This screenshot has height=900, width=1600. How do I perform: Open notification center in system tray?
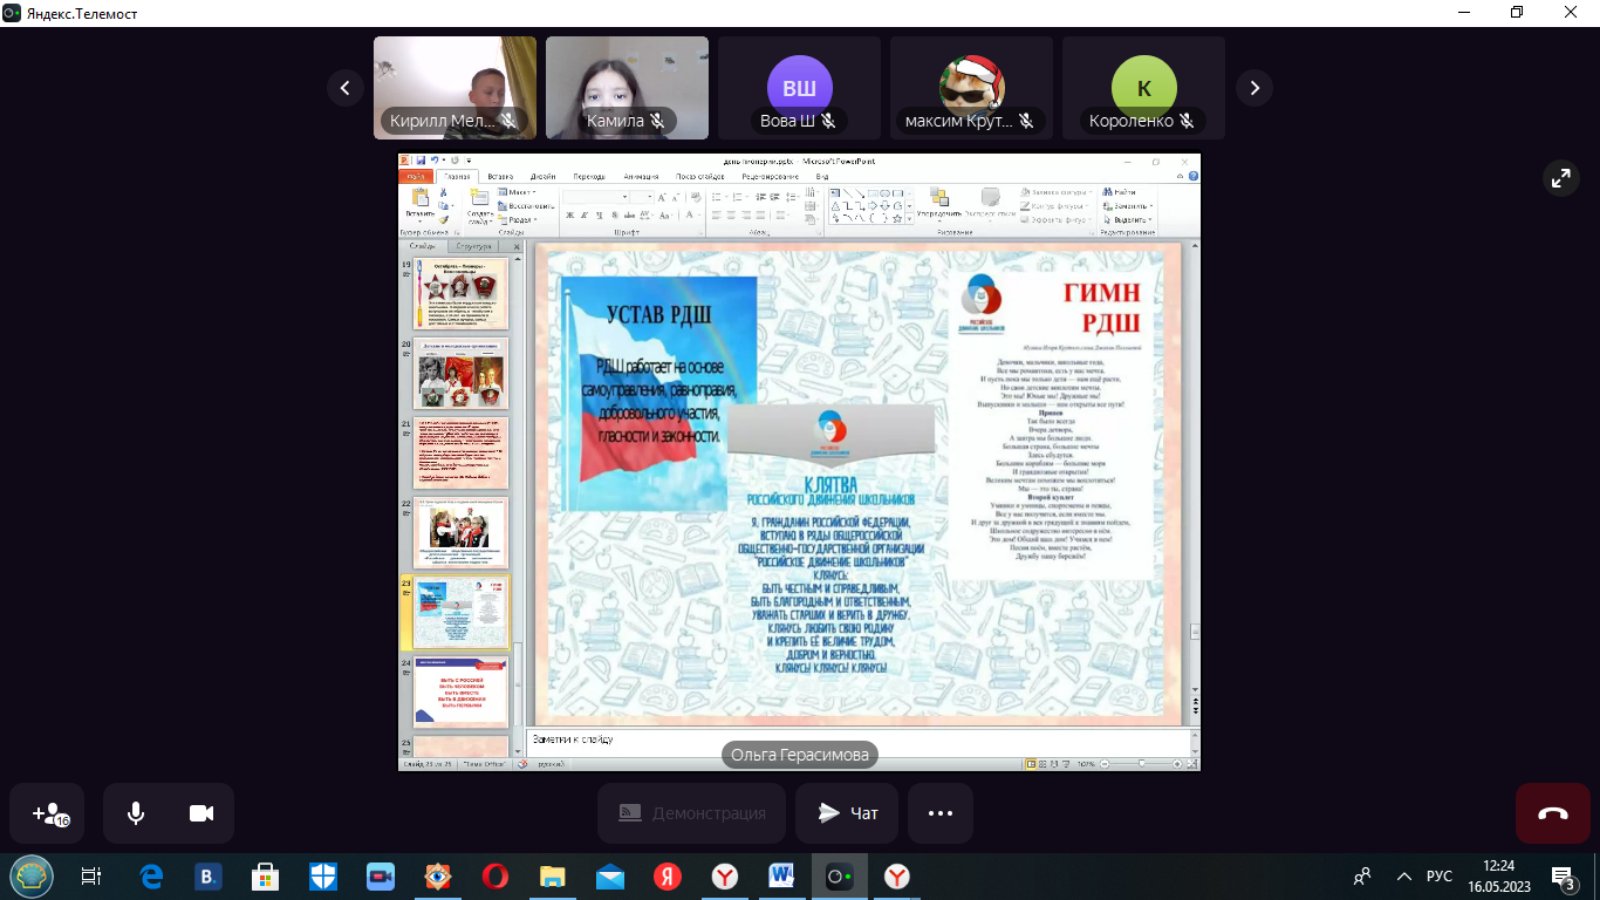point(1563,878)
